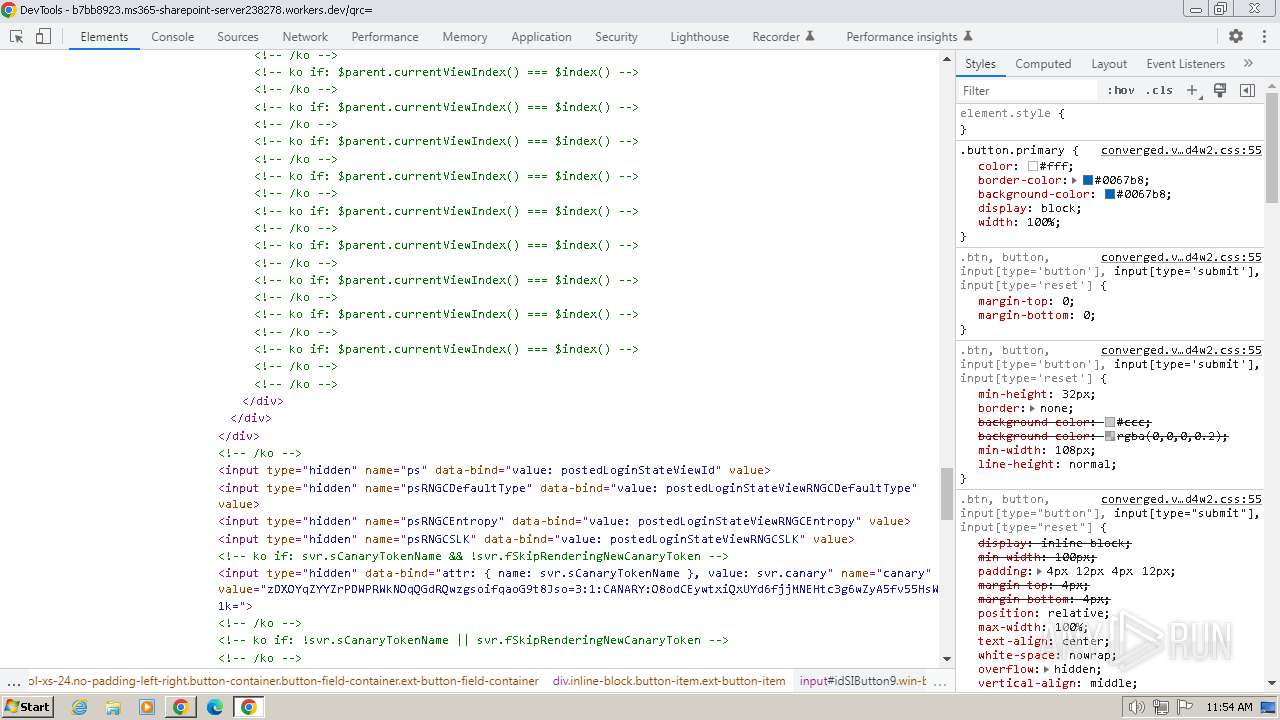Activate the element inspector picker icon
Viewport: 1280px width, 720px height.
(16, 36)
